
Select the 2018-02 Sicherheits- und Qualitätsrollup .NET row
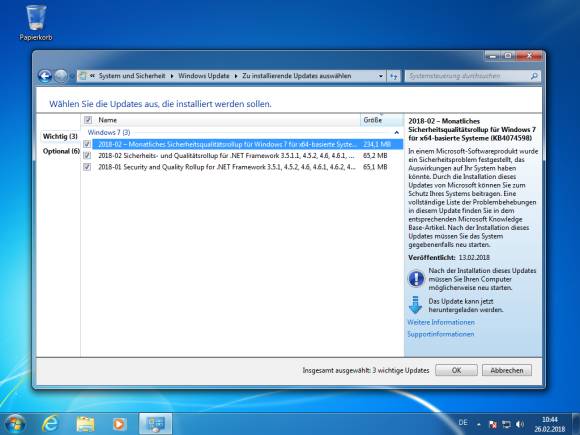242,156
